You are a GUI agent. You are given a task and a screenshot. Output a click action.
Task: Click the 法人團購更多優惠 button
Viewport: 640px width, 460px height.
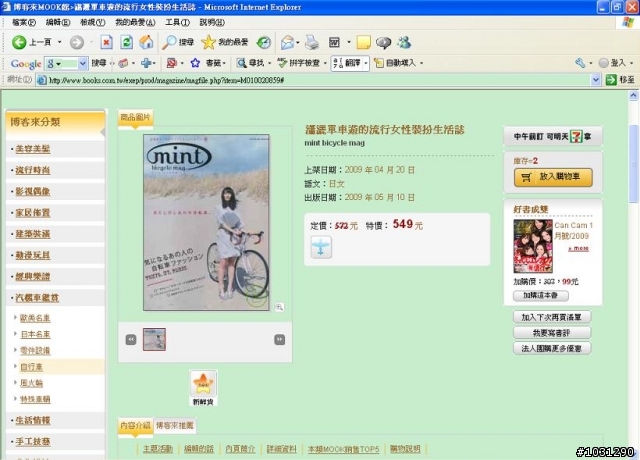click(551, 348)
